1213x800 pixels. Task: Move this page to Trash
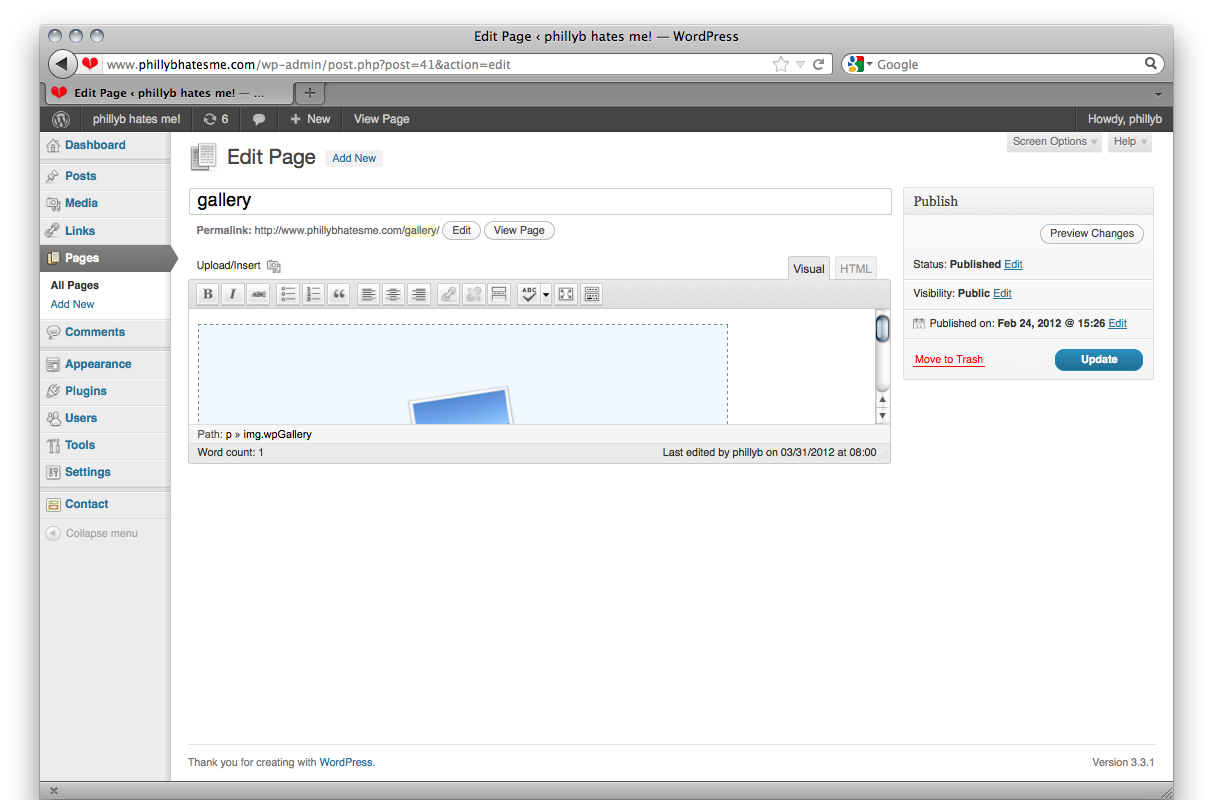(x=948, y=359)
